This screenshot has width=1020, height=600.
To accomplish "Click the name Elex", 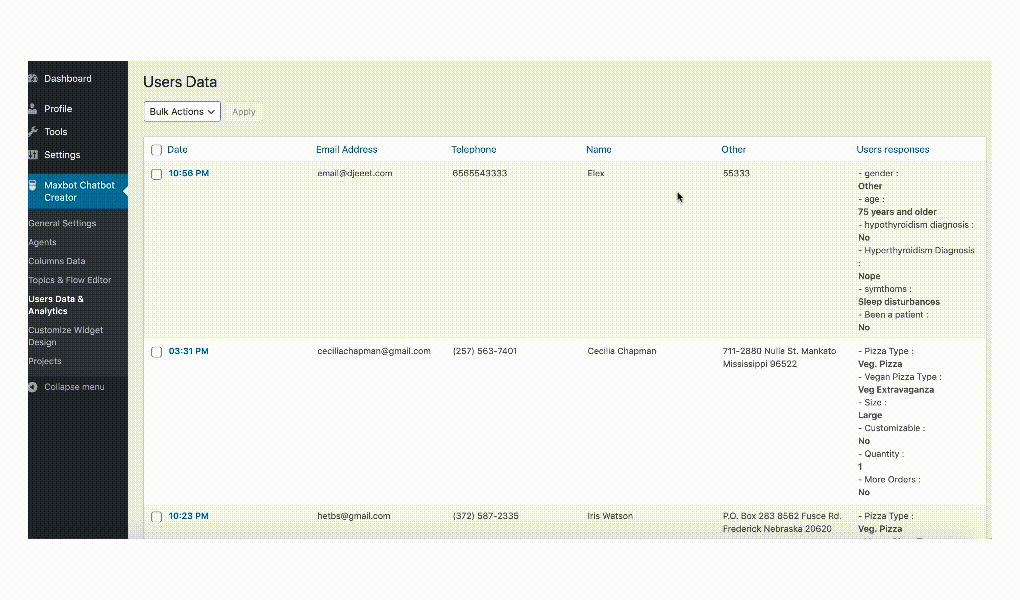I will click(x=596, y=173).
